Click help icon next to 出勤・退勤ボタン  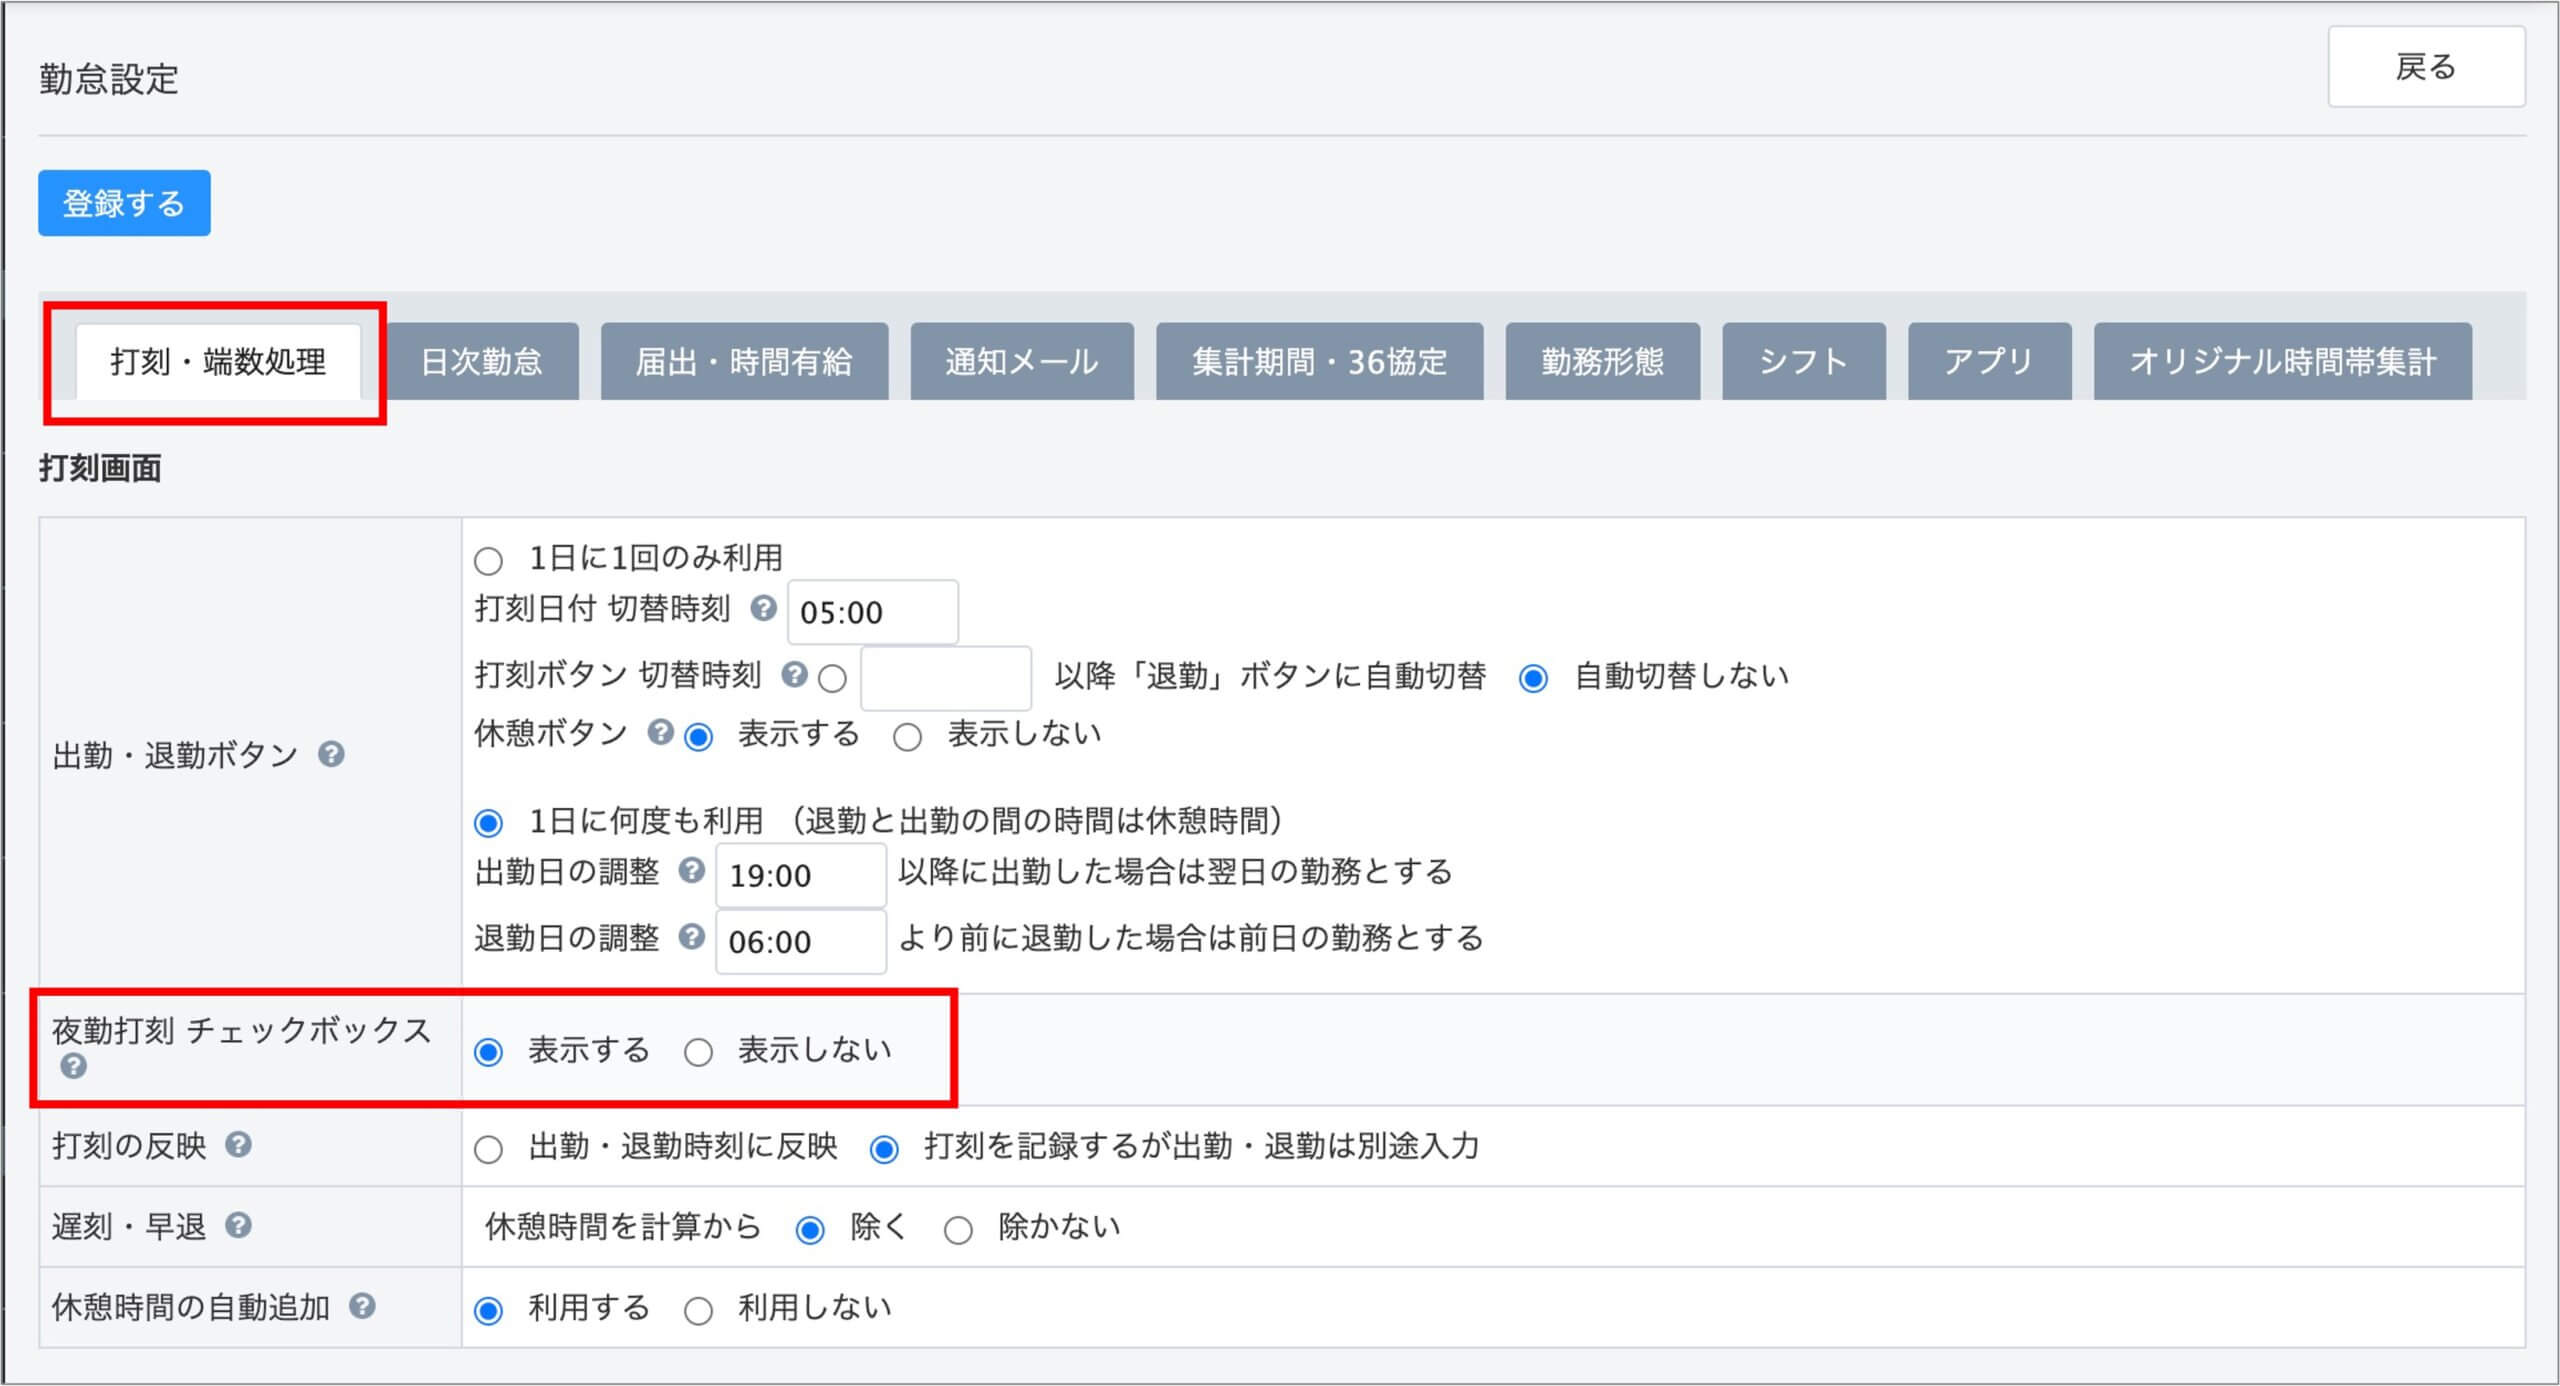[331, 754]
